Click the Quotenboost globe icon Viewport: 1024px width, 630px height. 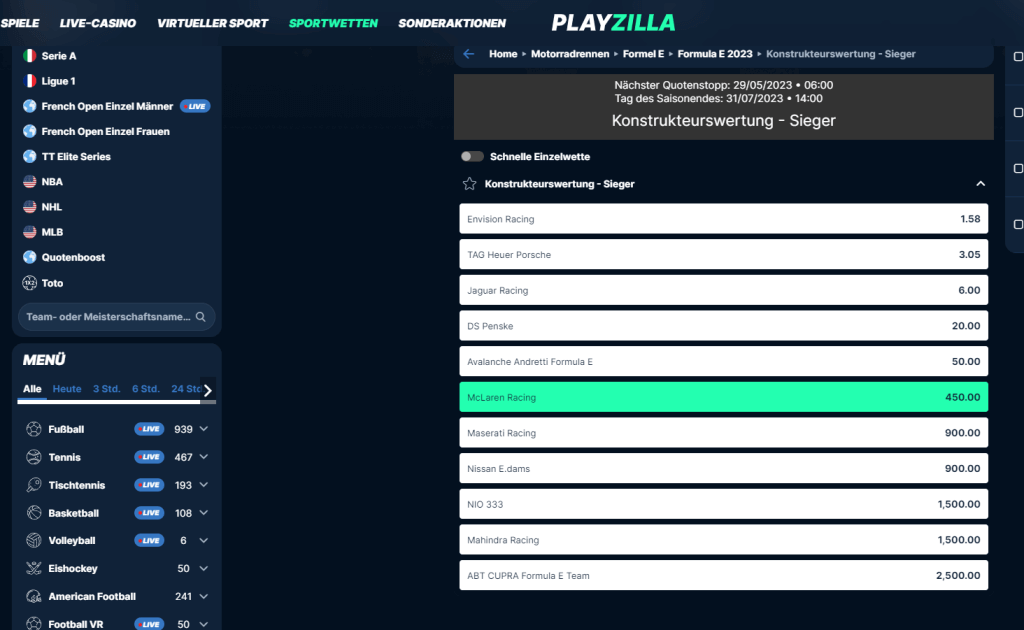coord(29,257)
